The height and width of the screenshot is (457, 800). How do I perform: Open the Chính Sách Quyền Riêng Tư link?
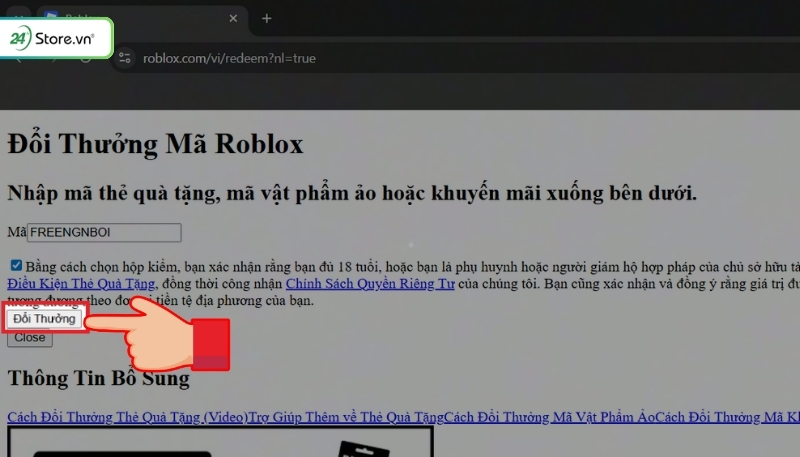point(370,284)
